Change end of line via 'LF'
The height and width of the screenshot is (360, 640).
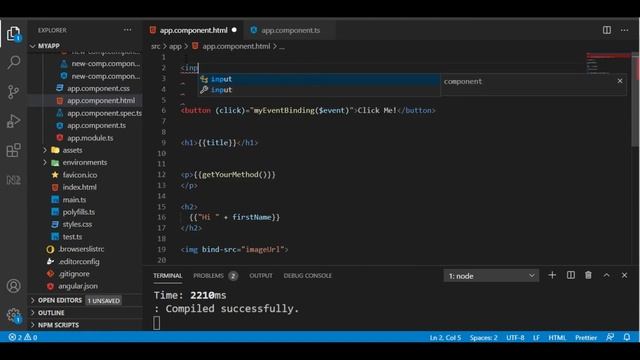click(x=536, y=338)
